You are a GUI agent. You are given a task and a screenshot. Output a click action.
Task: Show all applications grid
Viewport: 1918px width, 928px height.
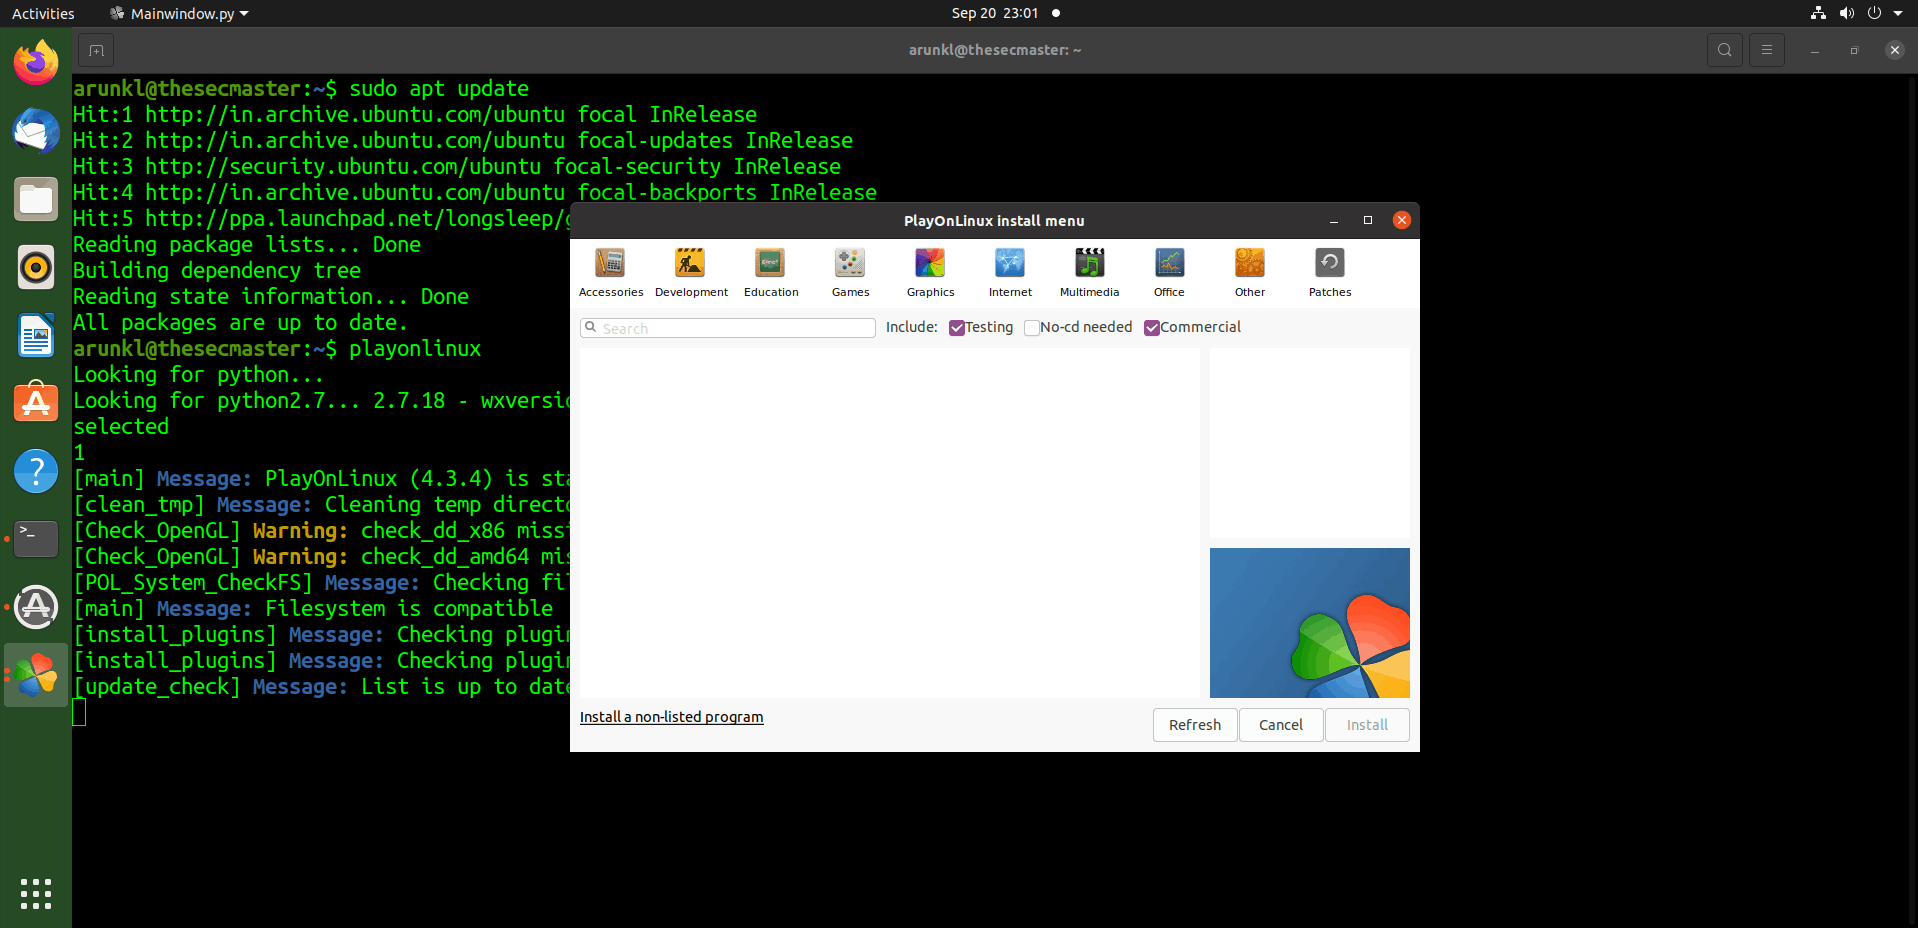point(36,894)
